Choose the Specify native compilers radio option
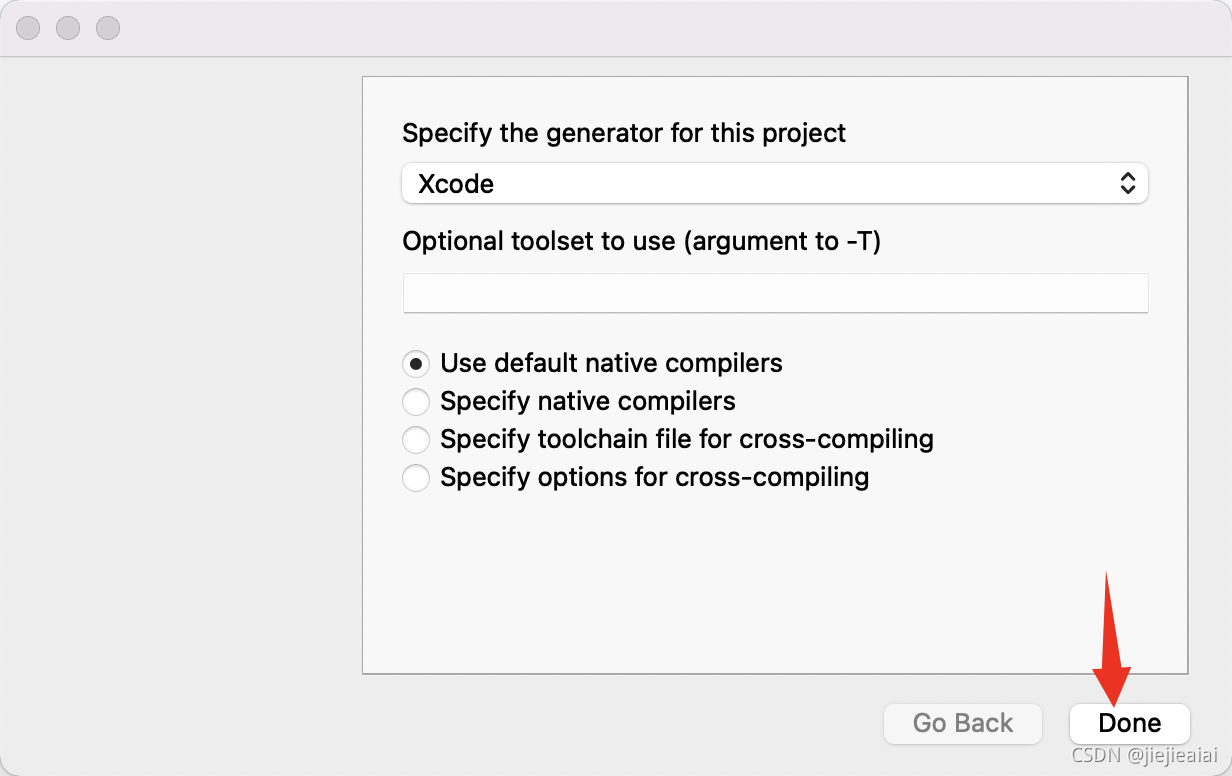Image resolution: width=1232 pixels, height=776 pixels. pos(416,402)
